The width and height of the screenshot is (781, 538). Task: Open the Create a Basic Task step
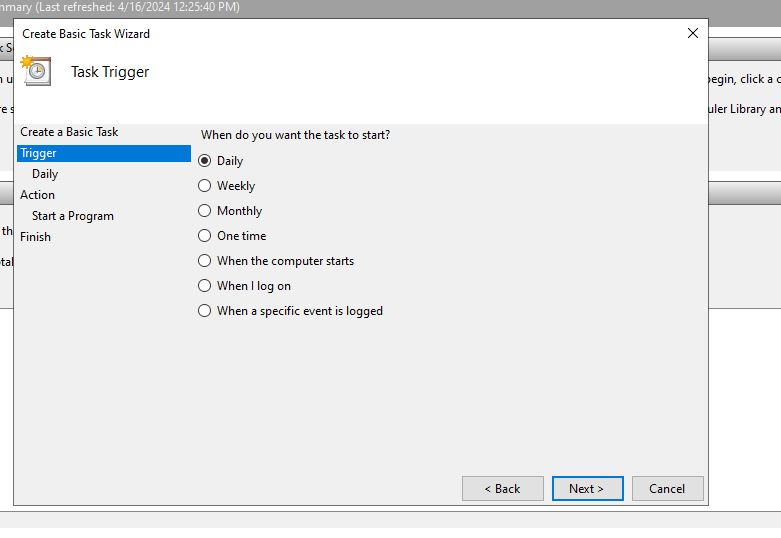coord(69,132)
